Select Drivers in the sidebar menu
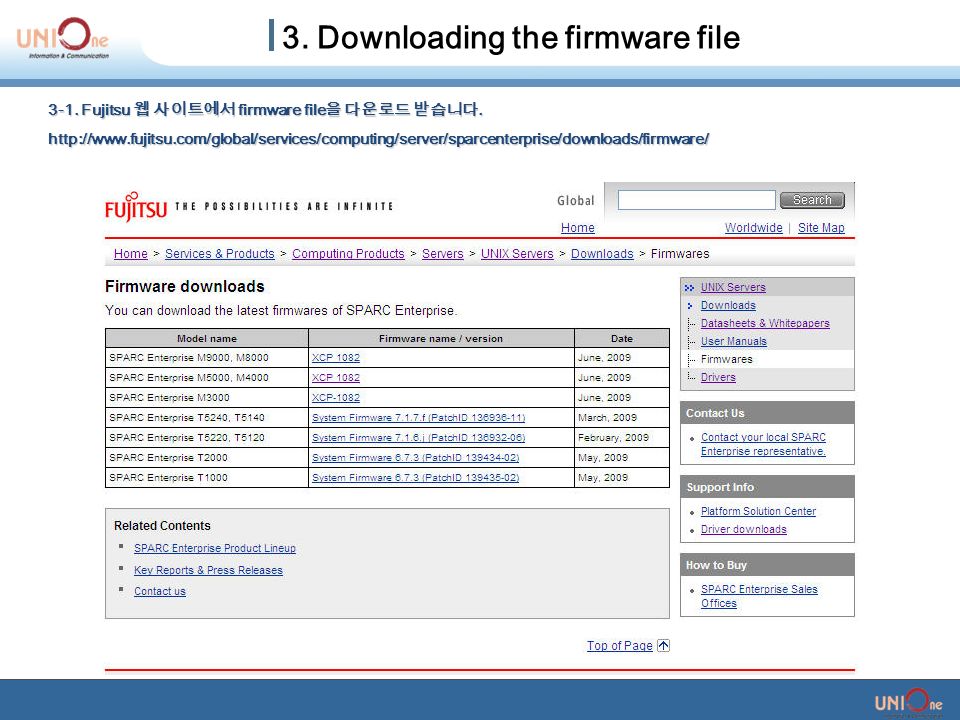The height and width of the screenshot is (720, 960). pos(718,377)
